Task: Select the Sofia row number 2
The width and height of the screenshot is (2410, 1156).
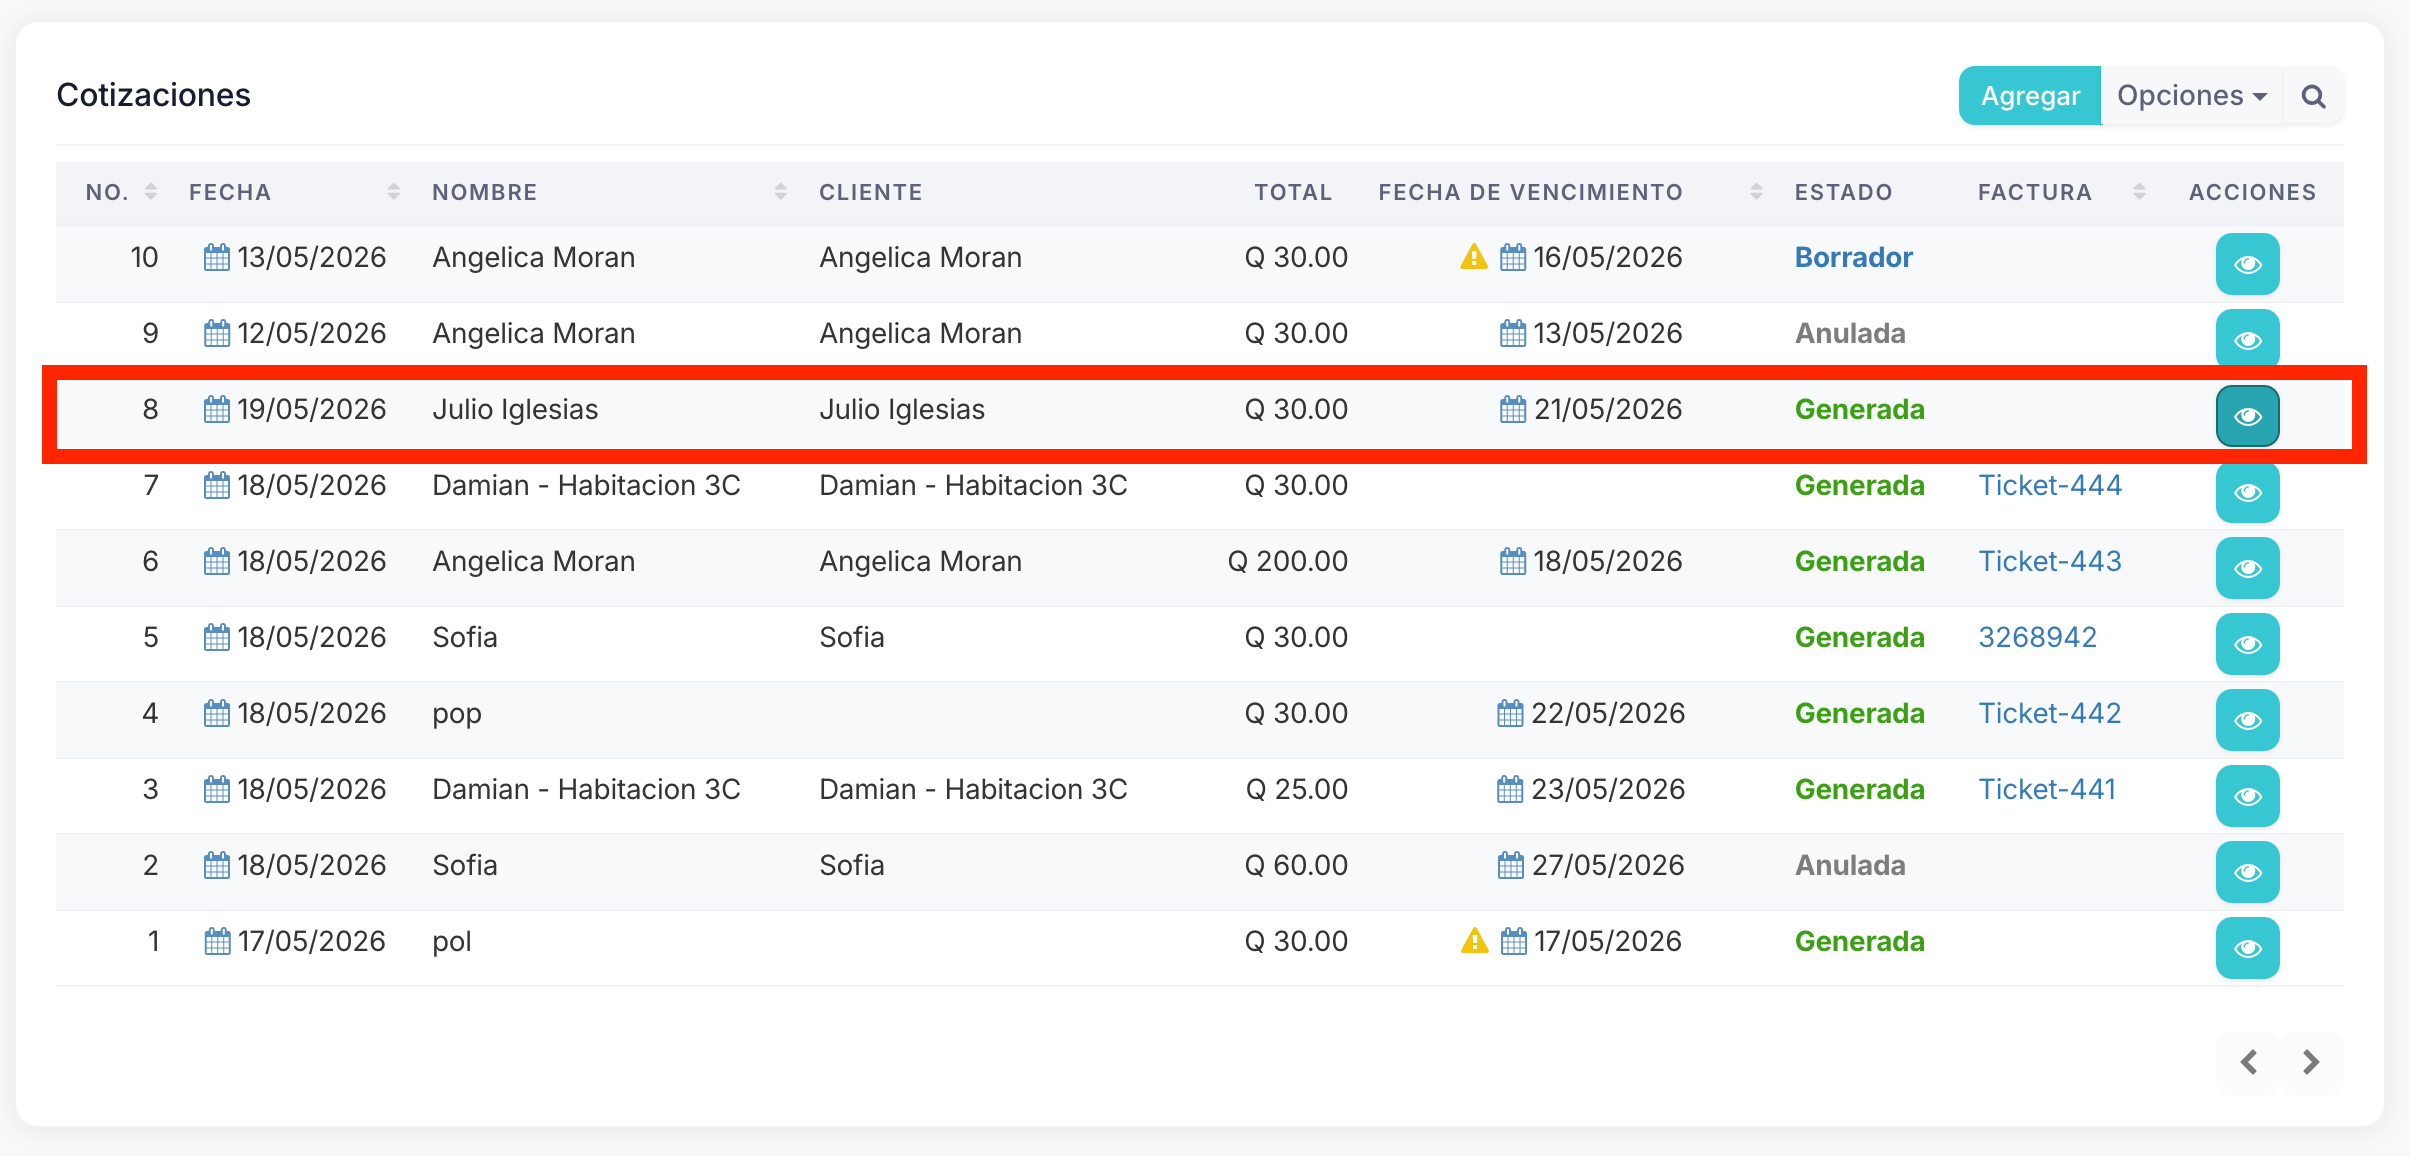Action: pyautogui.click(x=1200, y=865)
